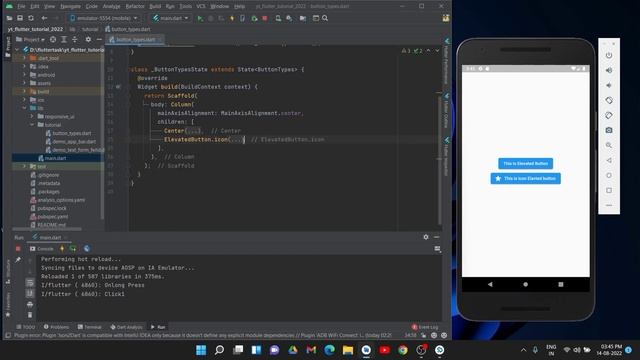Take screenshot camera icon on emulator toolbar

(609, 130)
